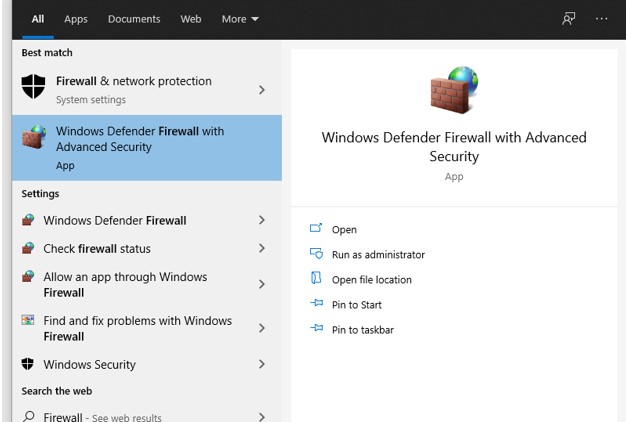Open the feedback icon in the top bar
Image resolution: width=627 pixels, height=422 pixels.
point(569,18)
